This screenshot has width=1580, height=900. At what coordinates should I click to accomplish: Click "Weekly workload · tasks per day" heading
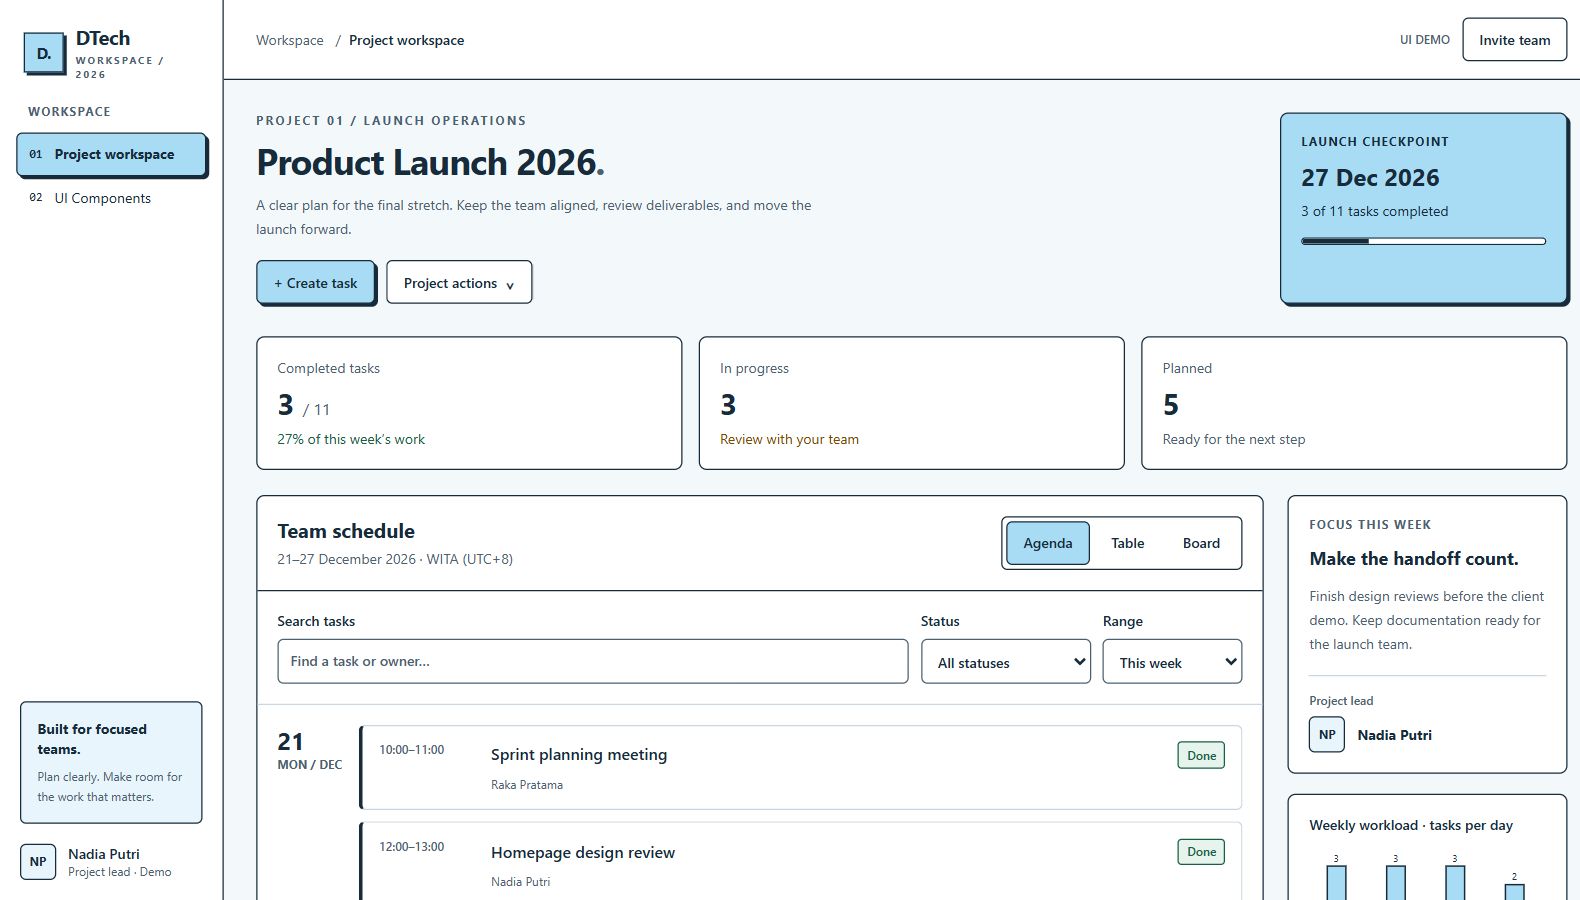(x=1411, y=825)
